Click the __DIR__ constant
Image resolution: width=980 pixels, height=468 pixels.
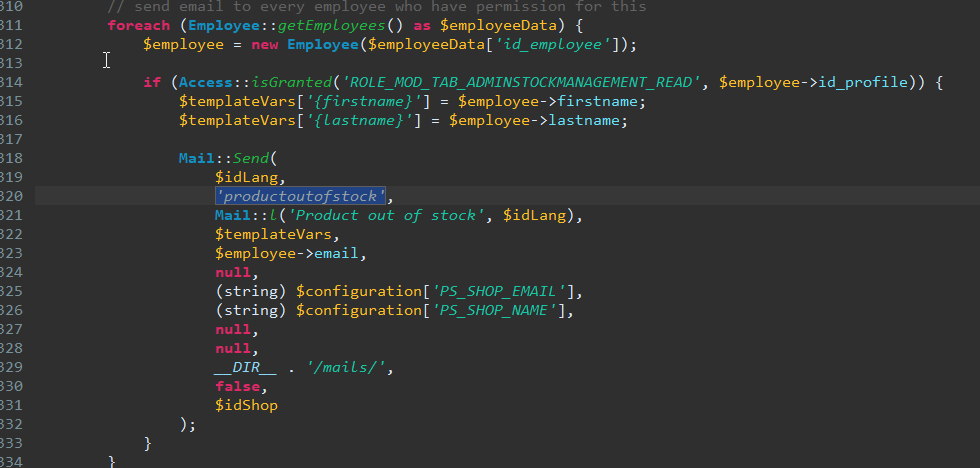click(246, 368)
